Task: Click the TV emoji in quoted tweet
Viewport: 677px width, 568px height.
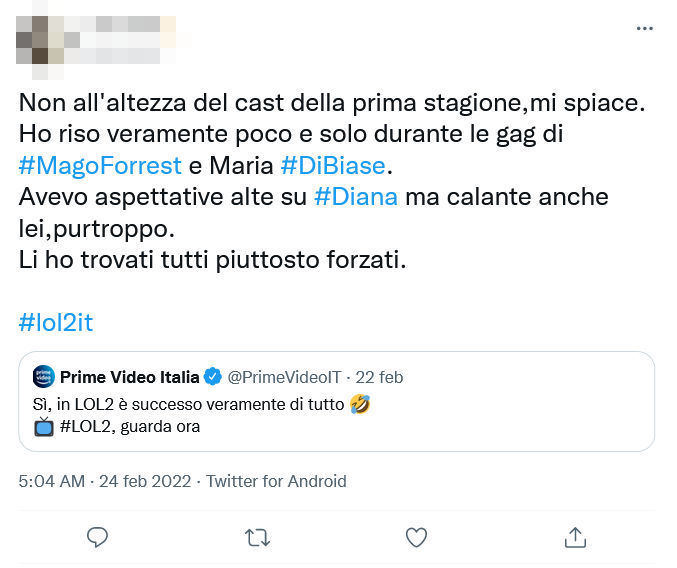Action: 44,427
